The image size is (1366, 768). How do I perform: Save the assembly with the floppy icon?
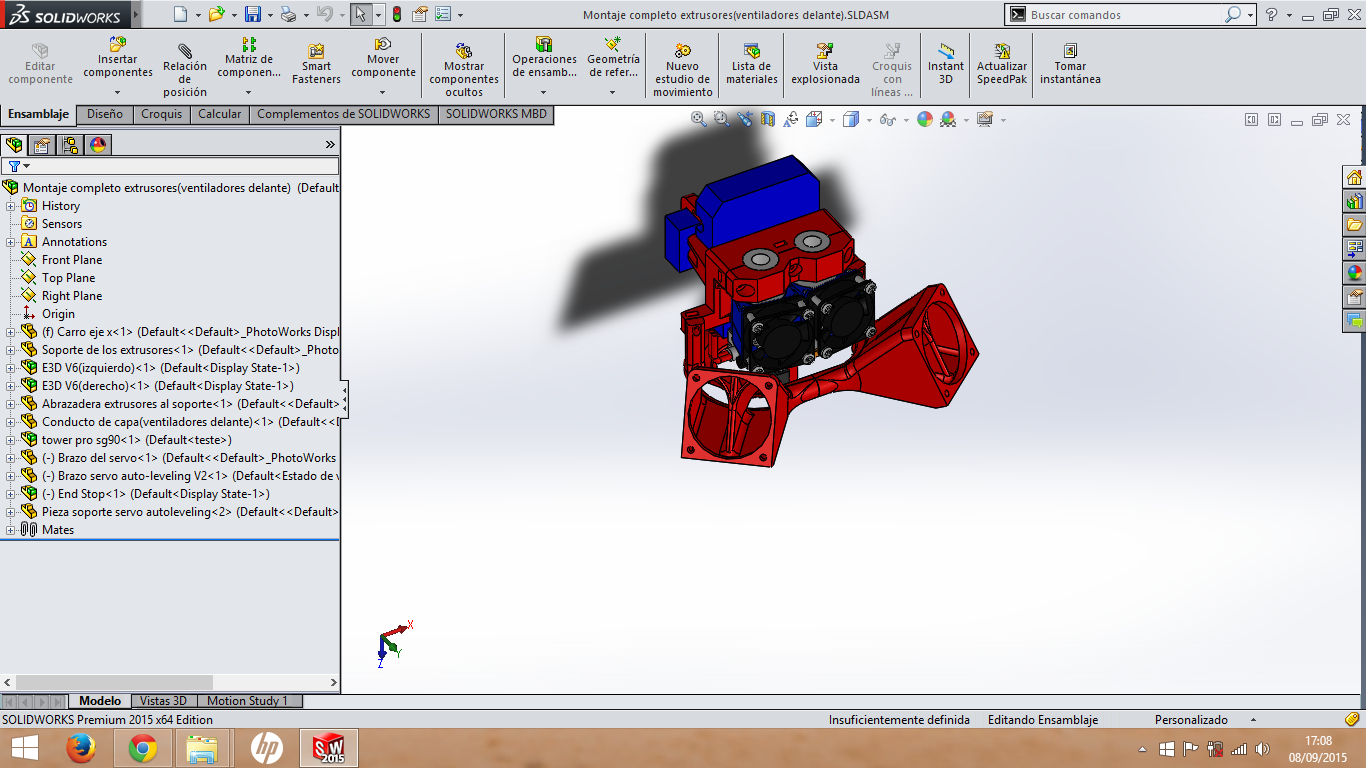tap(253, 14)
